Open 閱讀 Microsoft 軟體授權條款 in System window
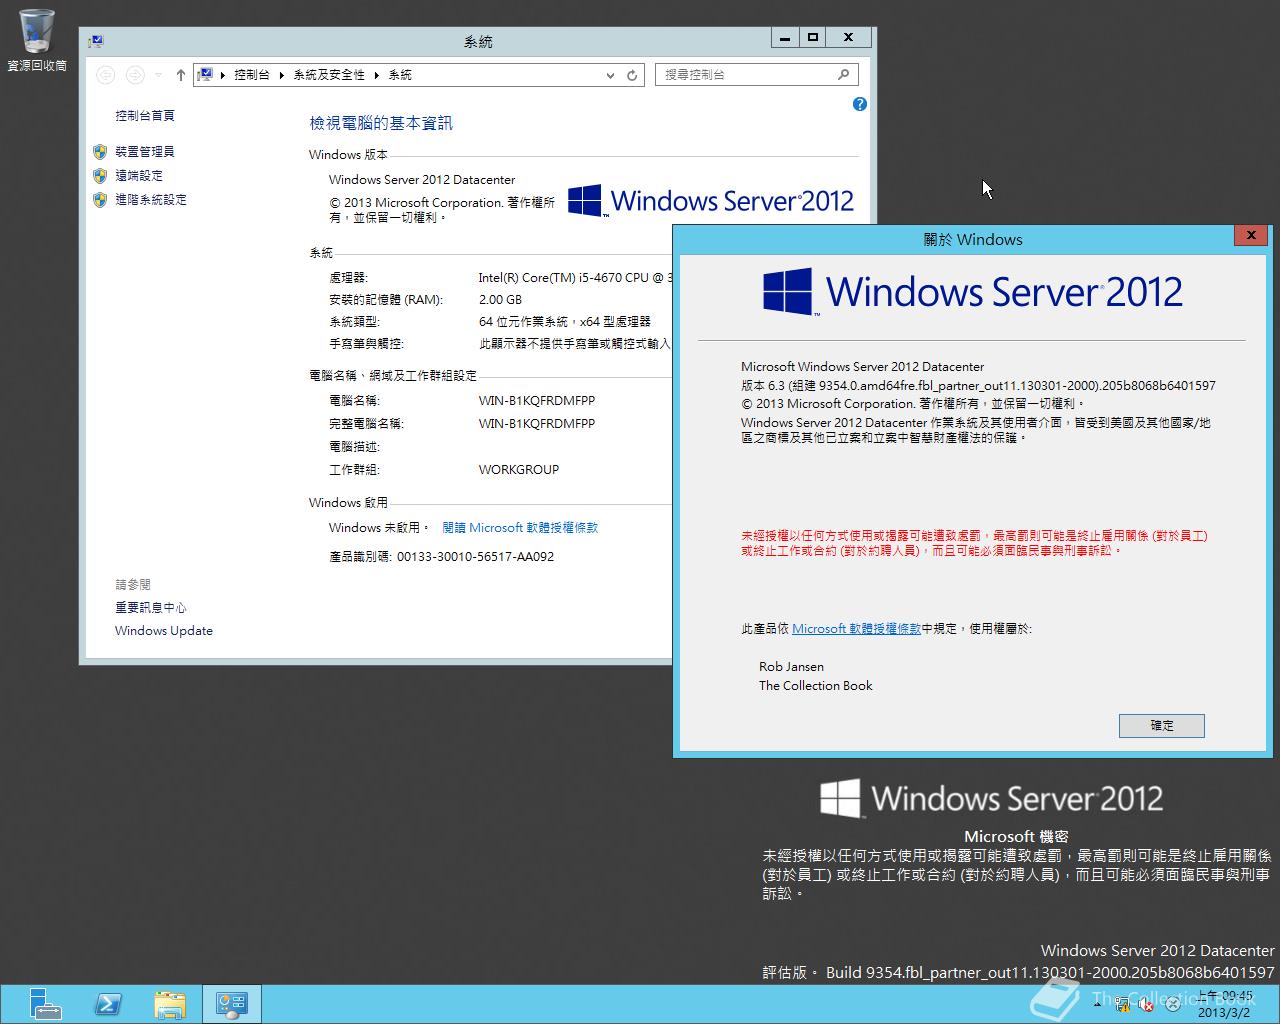1280x1024 pixels. click(x=520, y=528)
